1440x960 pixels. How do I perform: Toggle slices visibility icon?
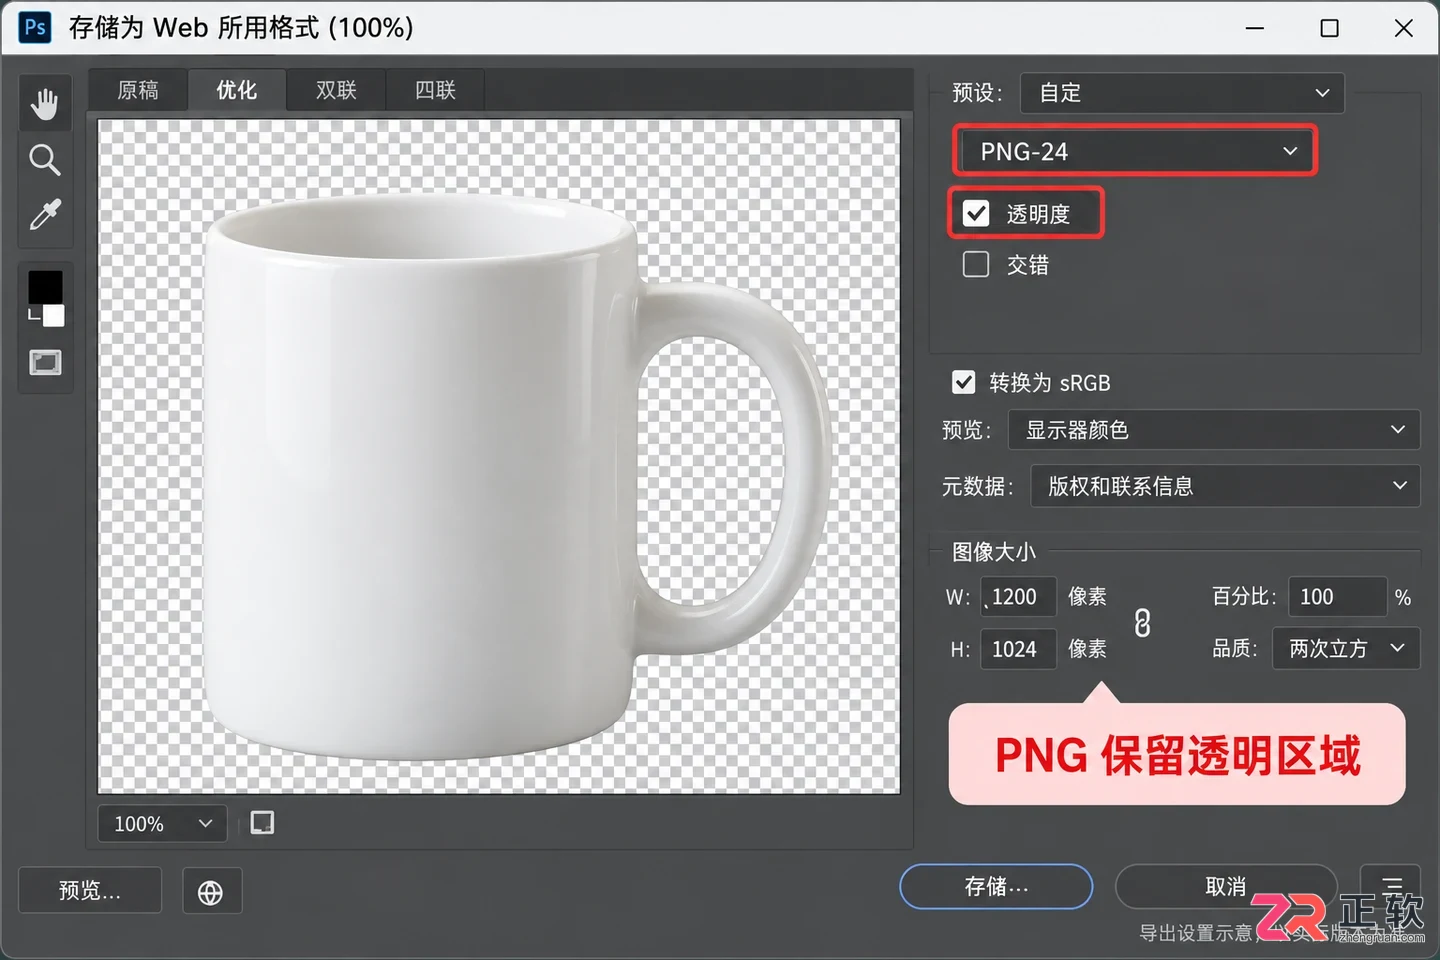click(x=45, y=362)
